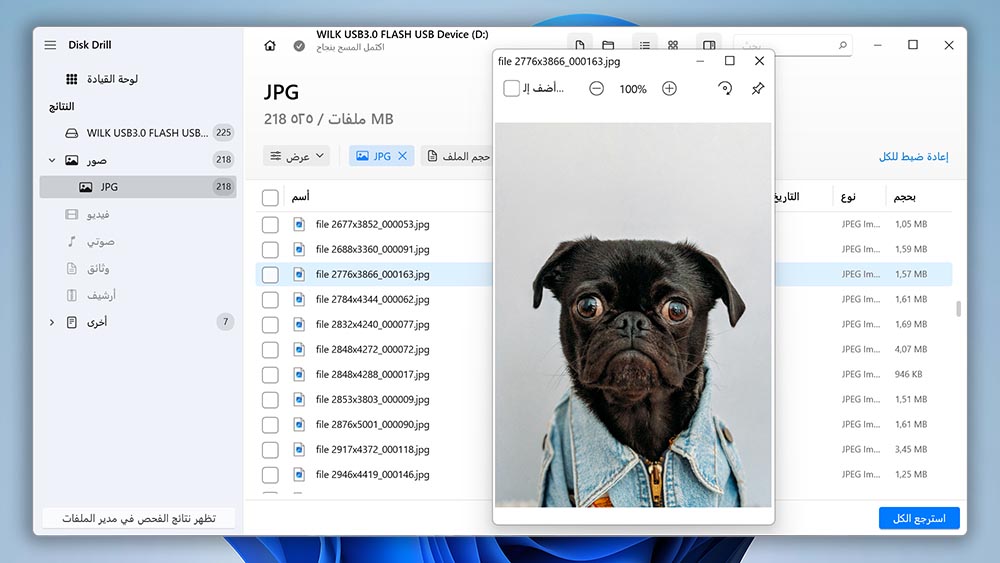Viewport: 1000px width, 563px height.
Task: Toggle the preview side panel icon
Action: [x=709, y=45]
